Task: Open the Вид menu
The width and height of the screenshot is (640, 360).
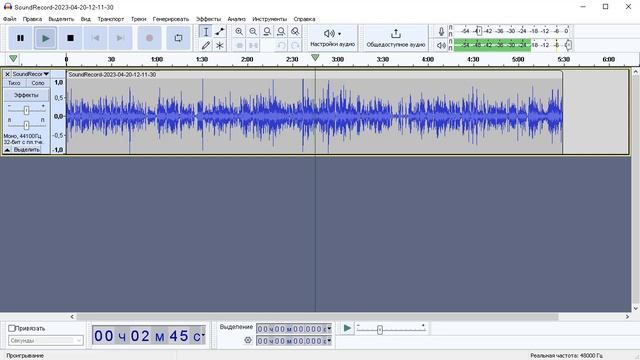Action: point(85,19)
